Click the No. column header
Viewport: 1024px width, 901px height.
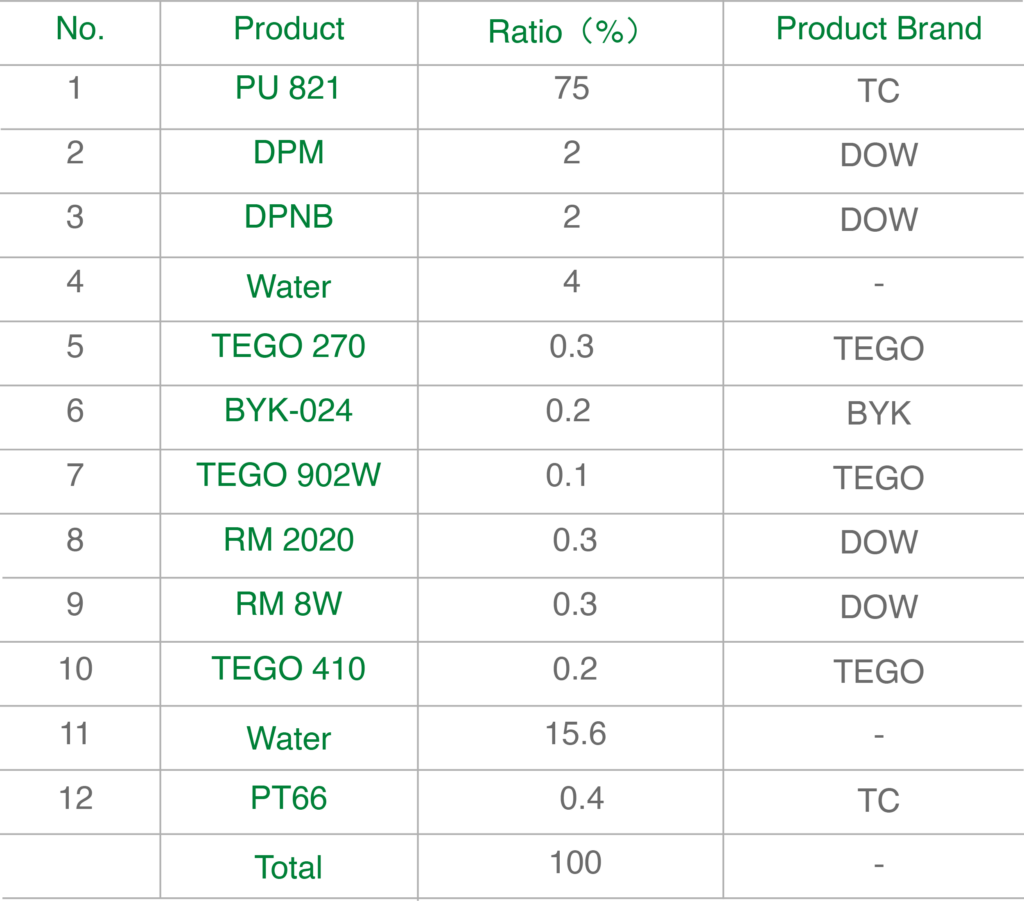point(80,29)
